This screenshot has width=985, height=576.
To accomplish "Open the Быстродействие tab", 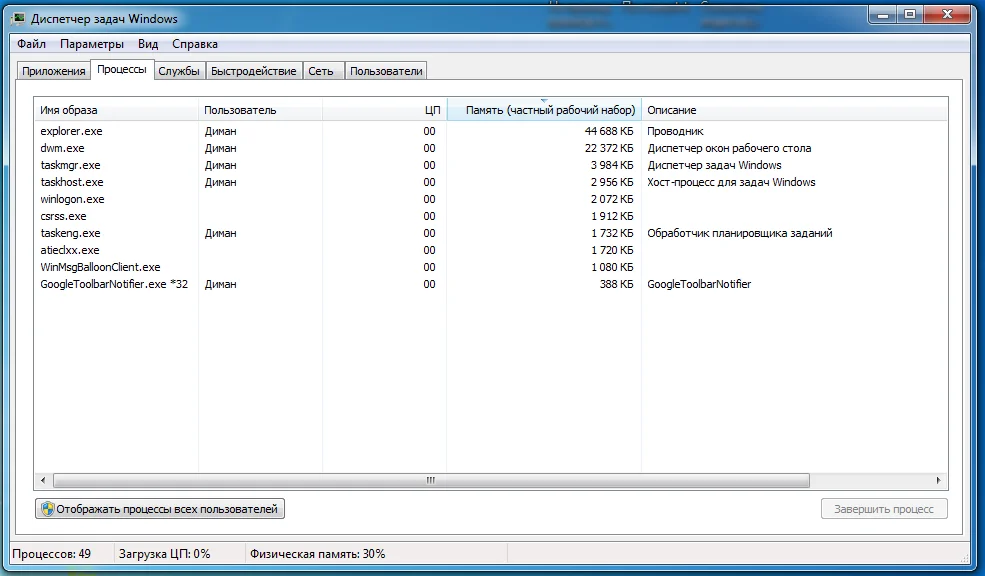I will (254, 71).
